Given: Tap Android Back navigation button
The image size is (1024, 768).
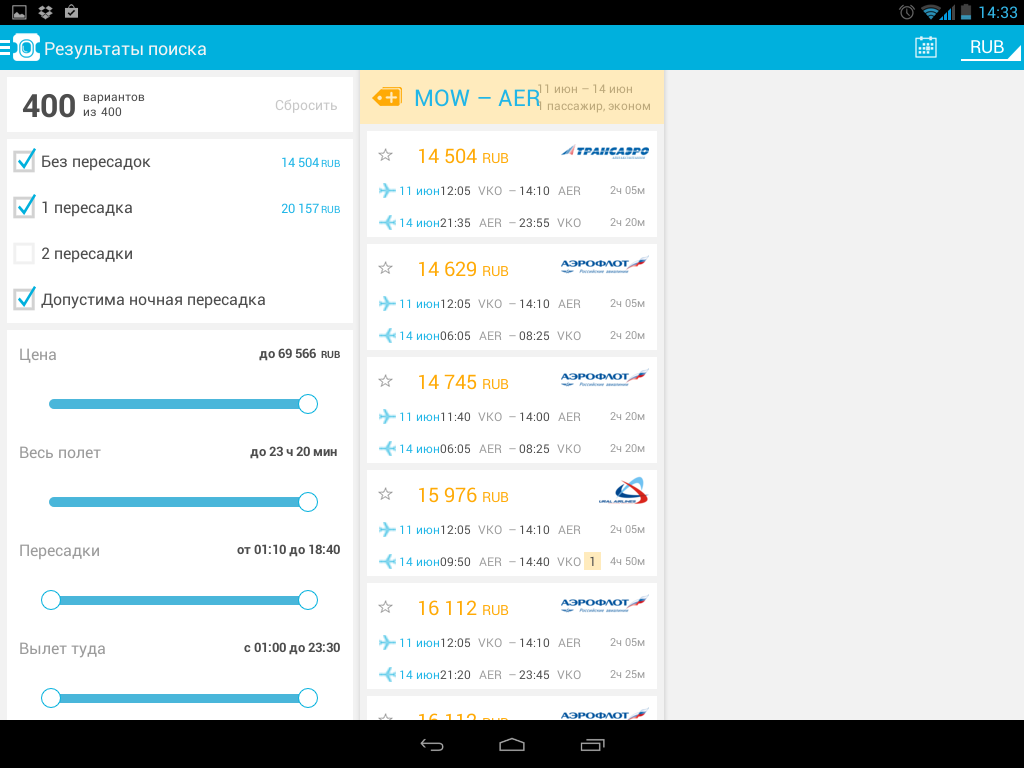Looking at the screenshot, I should (432, 744).
